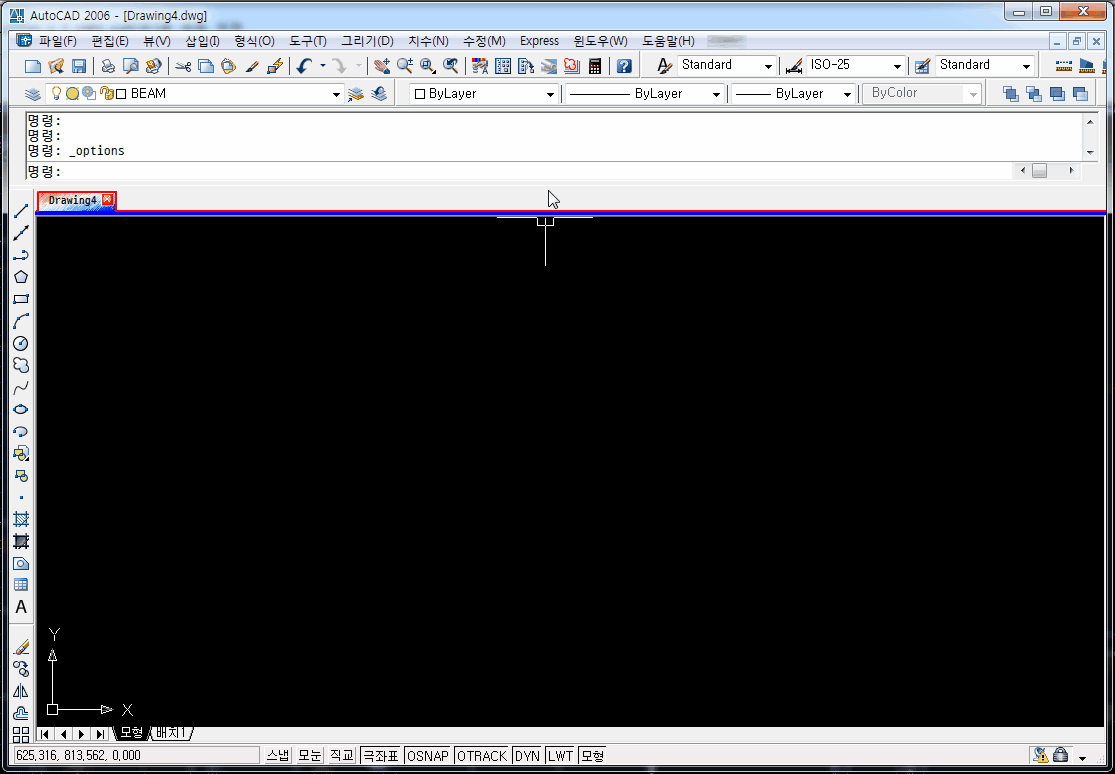Viewport: 1115px width, 774px height.
Task: Open the ByLayer lineweight dropdown
Action: coord(847,94)
